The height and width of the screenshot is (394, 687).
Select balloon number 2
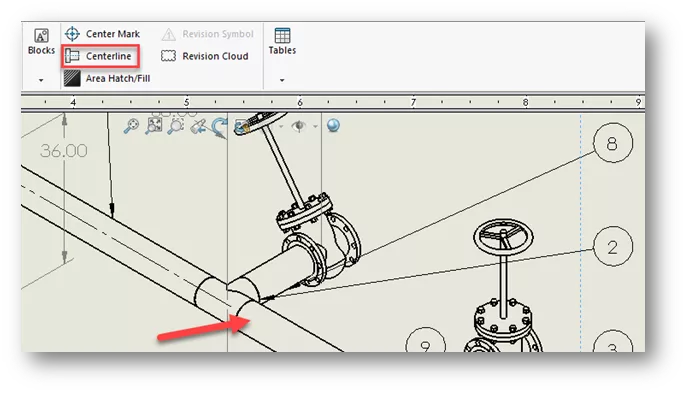coord(613,247)
